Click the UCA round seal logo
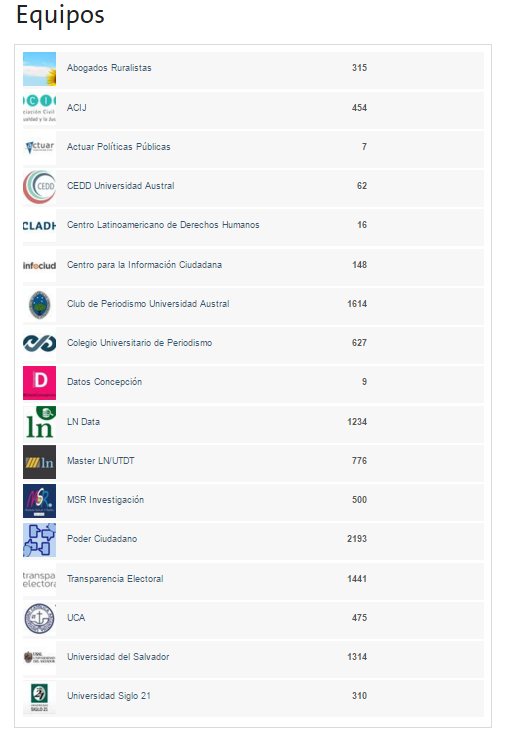The image size is (505, 743). pyautogui.click(x=39, y=619)
